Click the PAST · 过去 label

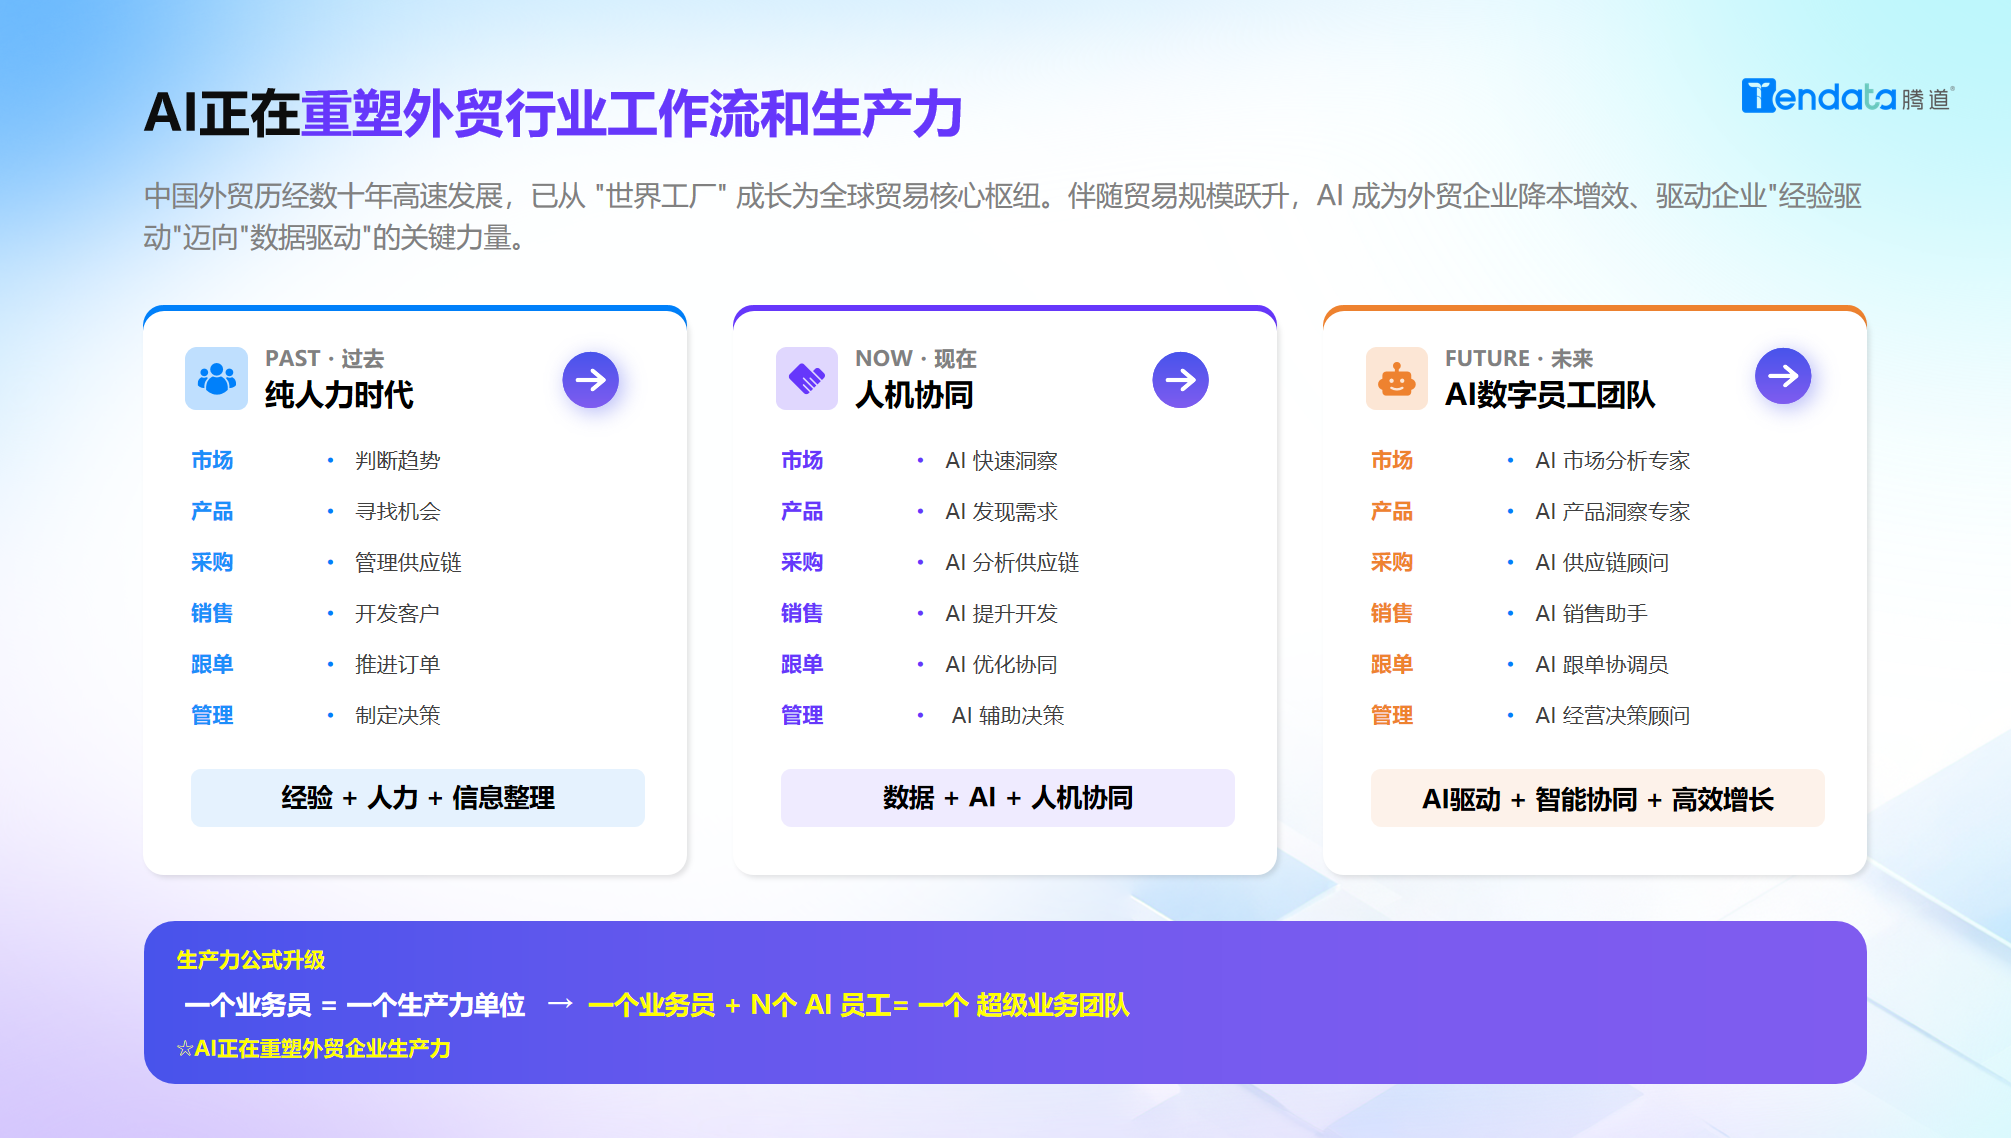pyautogui.click(x=324, y=358)
